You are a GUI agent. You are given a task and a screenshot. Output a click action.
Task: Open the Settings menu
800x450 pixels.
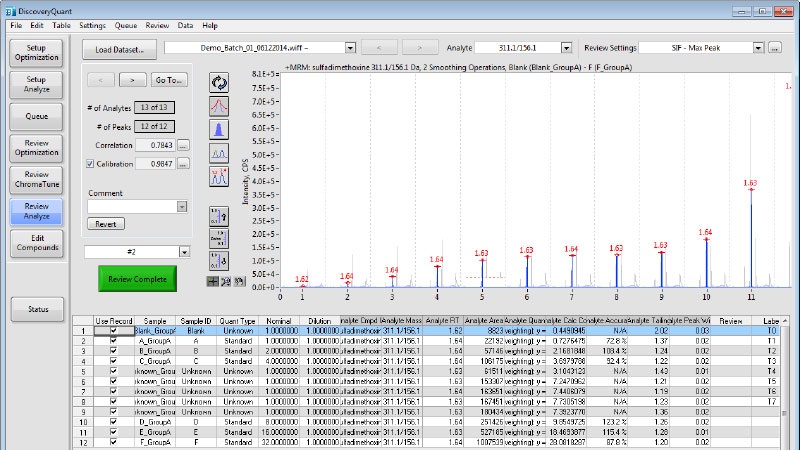92,24
